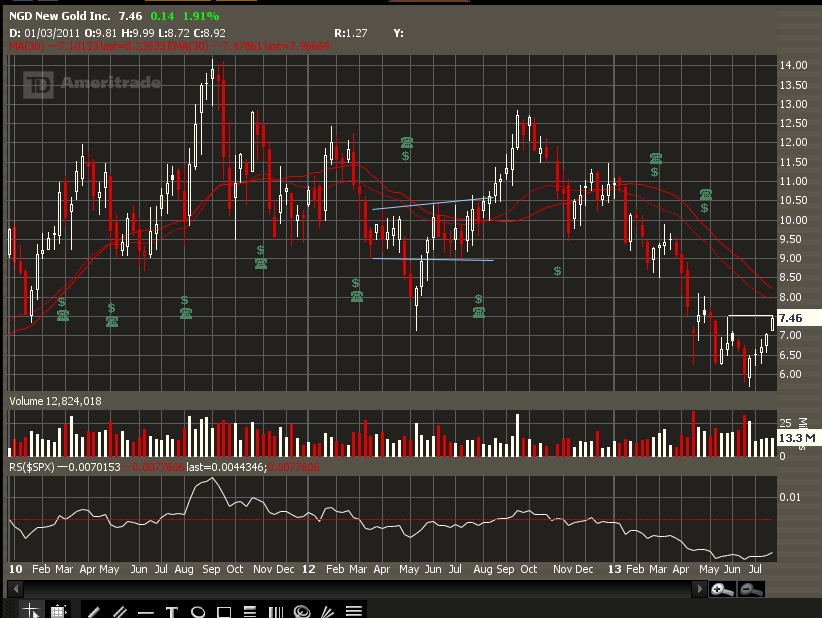The image size is (822, 618).
Task: Select the rectangle drawing tool
Action: tap(224, 611)
